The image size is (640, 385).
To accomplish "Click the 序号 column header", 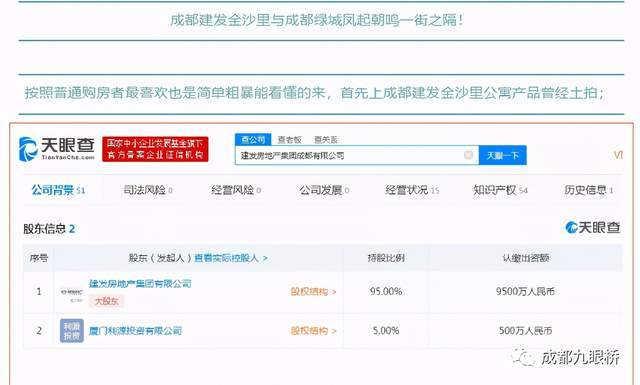I will 39,258.
